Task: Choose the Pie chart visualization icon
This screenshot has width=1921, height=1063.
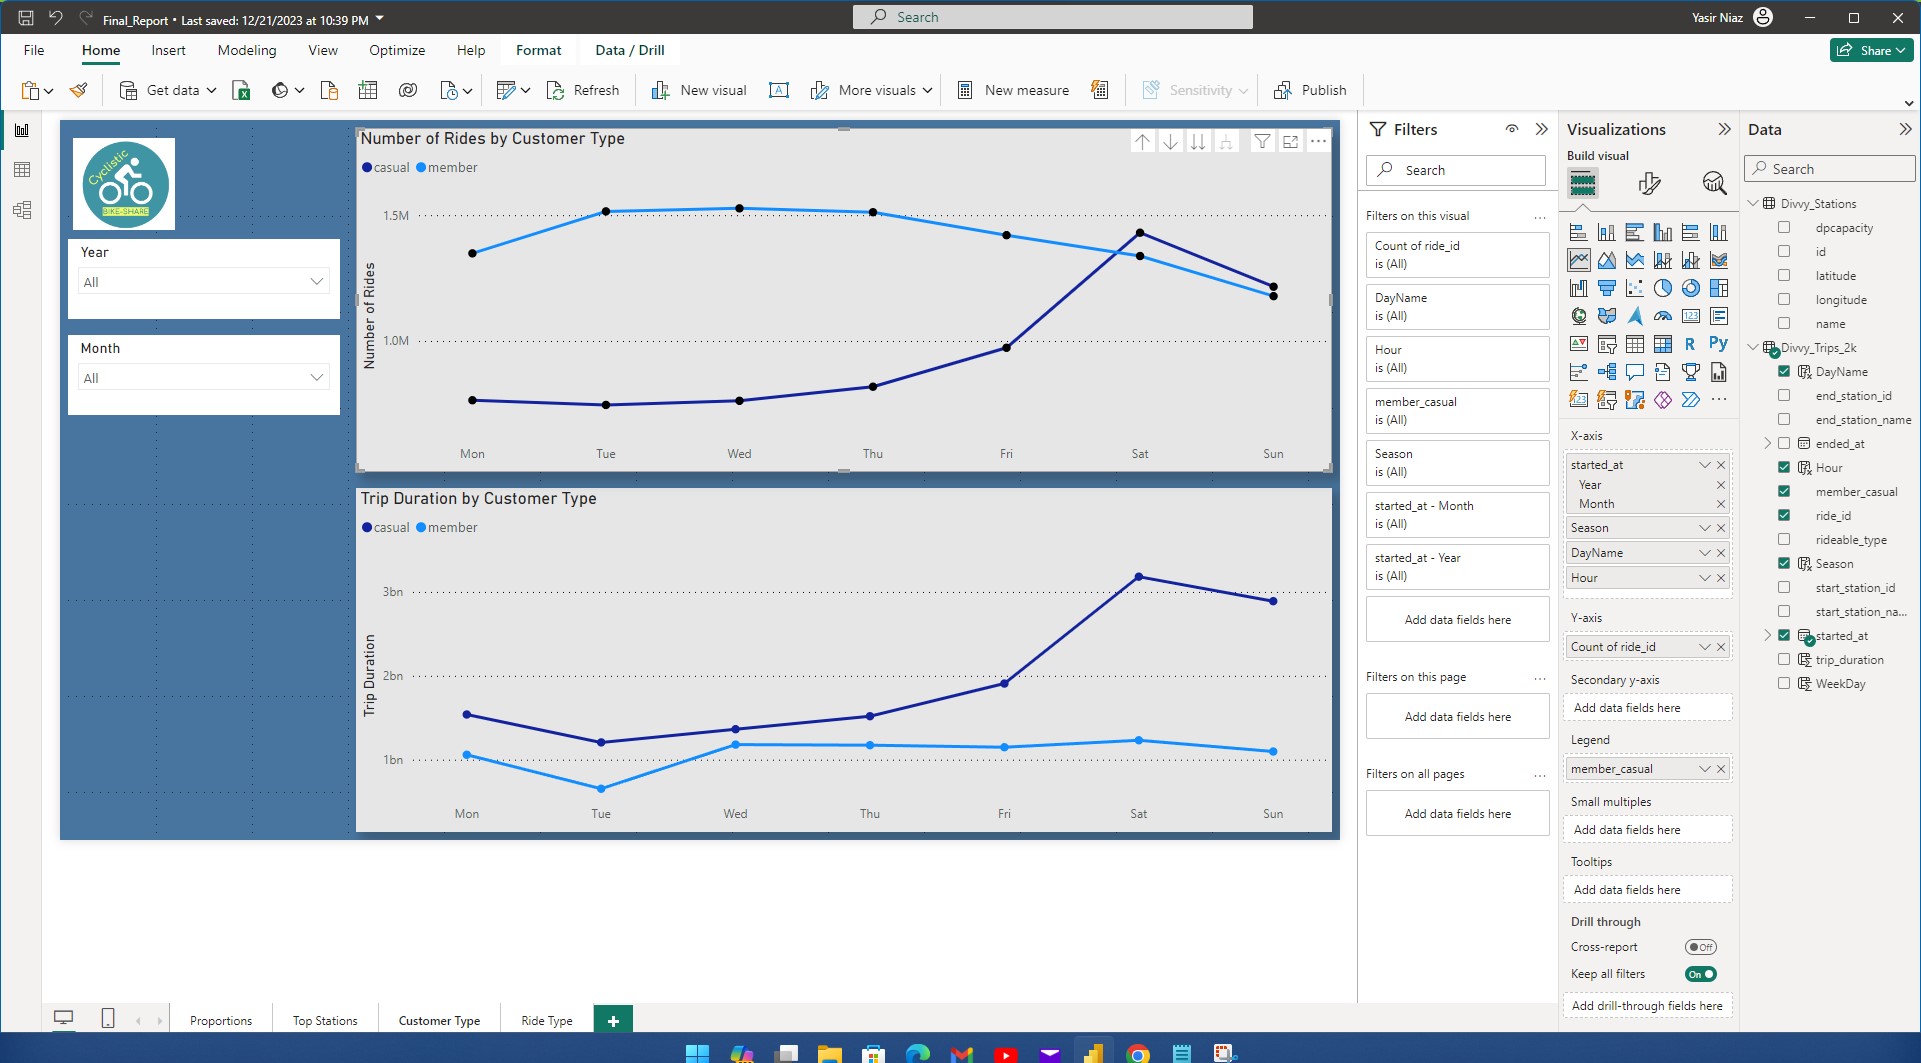Action: click(x=1663, y=288)
